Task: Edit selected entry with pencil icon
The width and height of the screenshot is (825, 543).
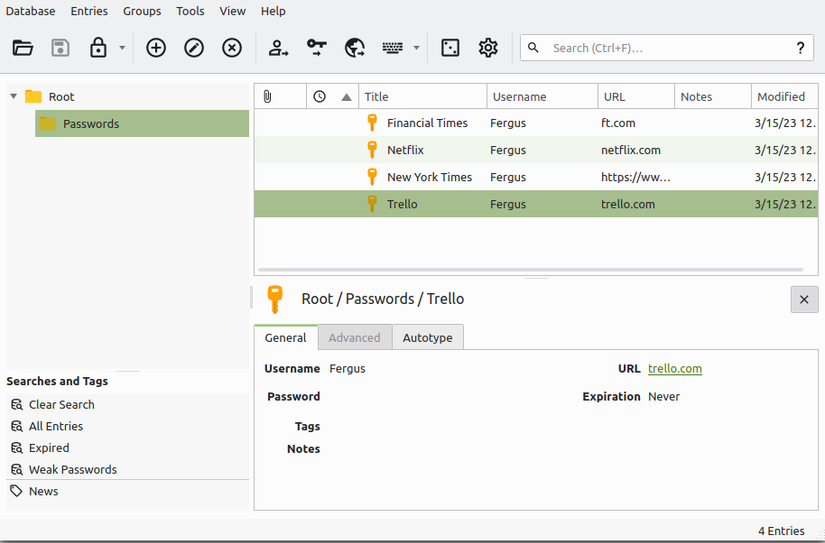Action: (194, 48)
